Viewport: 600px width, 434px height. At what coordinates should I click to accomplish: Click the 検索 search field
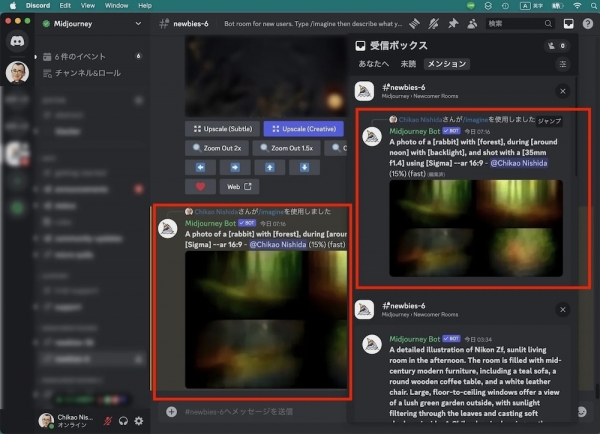pos(518,22)
